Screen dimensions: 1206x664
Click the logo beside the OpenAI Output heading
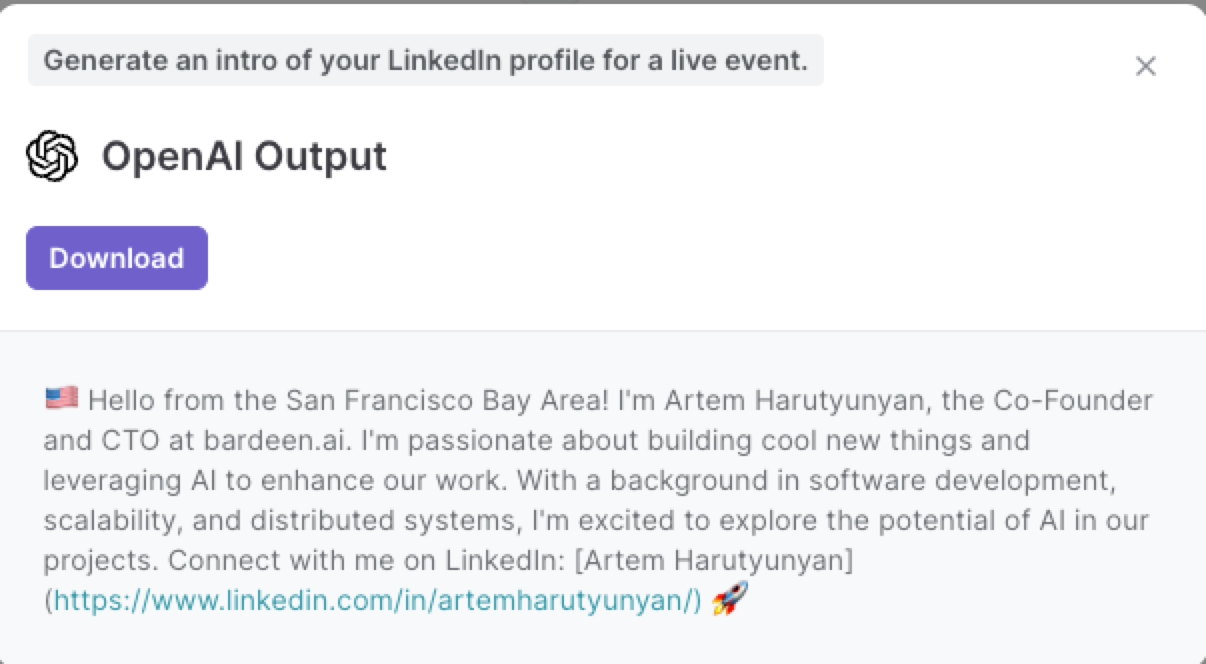[52, 155]
